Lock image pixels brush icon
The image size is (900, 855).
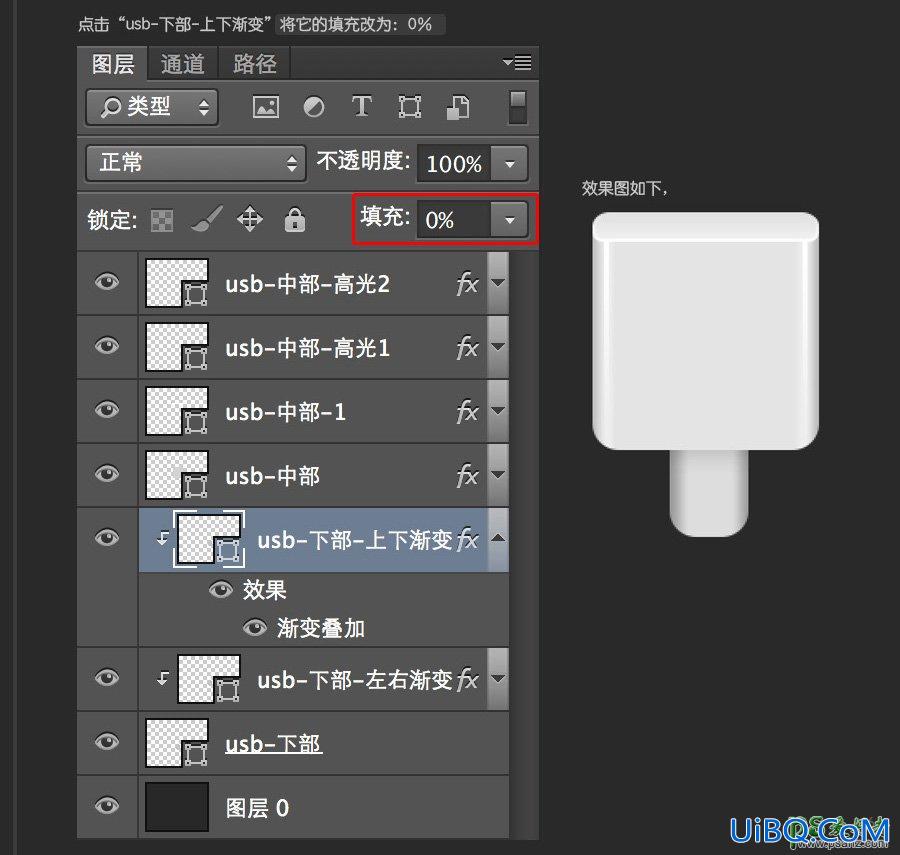[x=207, y=220]
